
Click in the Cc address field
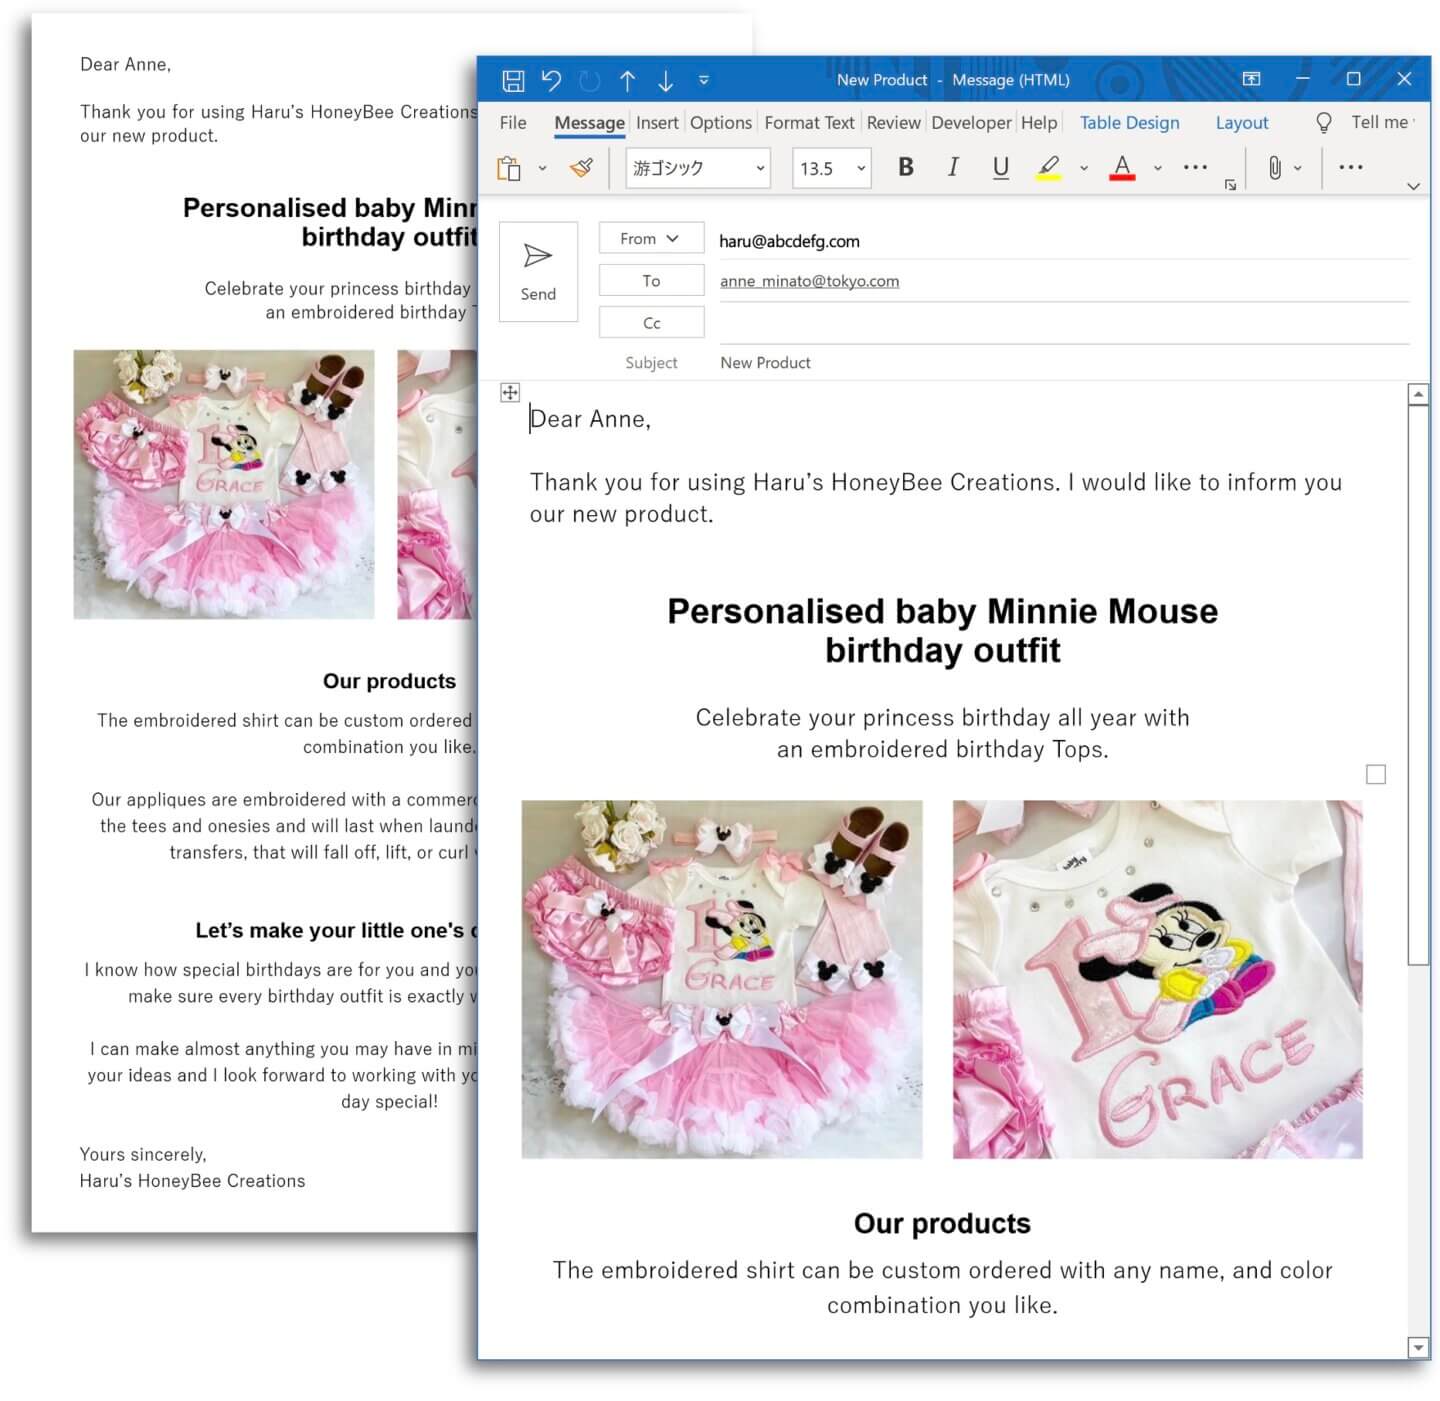coord(1063,323)
